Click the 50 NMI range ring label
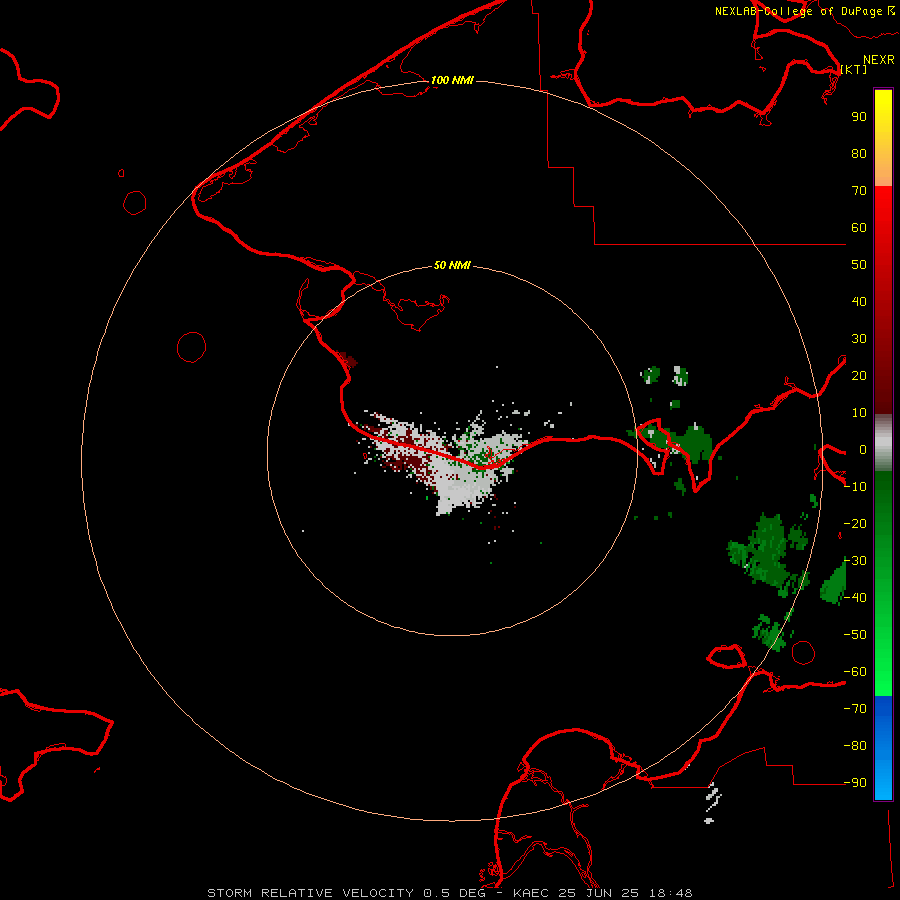The height and width of the screenshot is (900, 900). 452,265
